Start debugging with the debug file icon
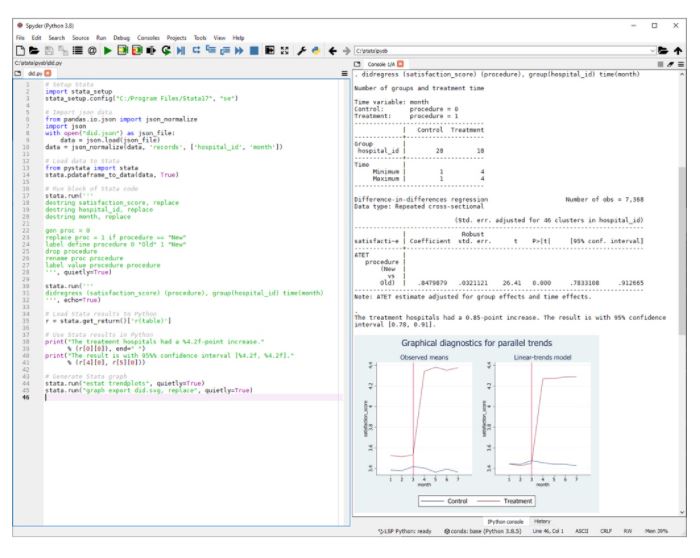Image resolution: width=700 pixels, height=558 pixels. click(181, 50)
